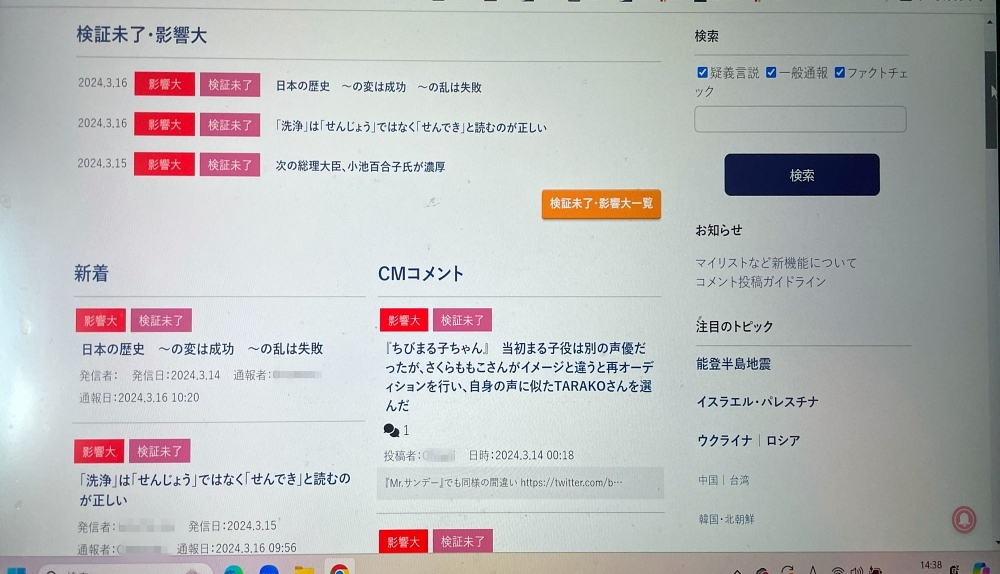Image resolution: width=1000 pixels, height=574 pixels.
Task: Click the scrollbar up arrow
Action: pyautogui.click(x=990, y=22)
